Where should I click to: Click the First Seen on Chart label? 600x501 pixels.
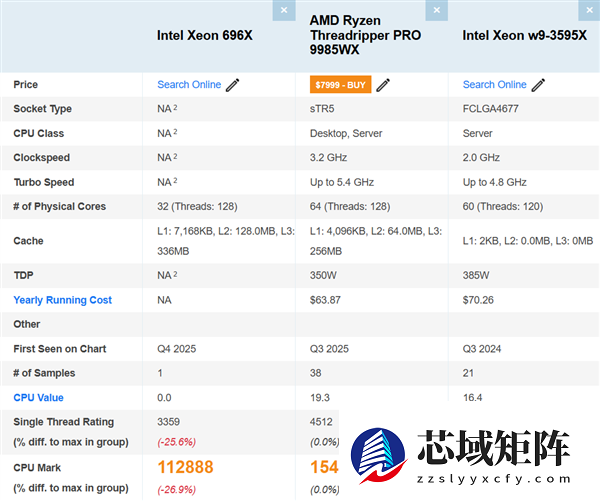(60, 349)
